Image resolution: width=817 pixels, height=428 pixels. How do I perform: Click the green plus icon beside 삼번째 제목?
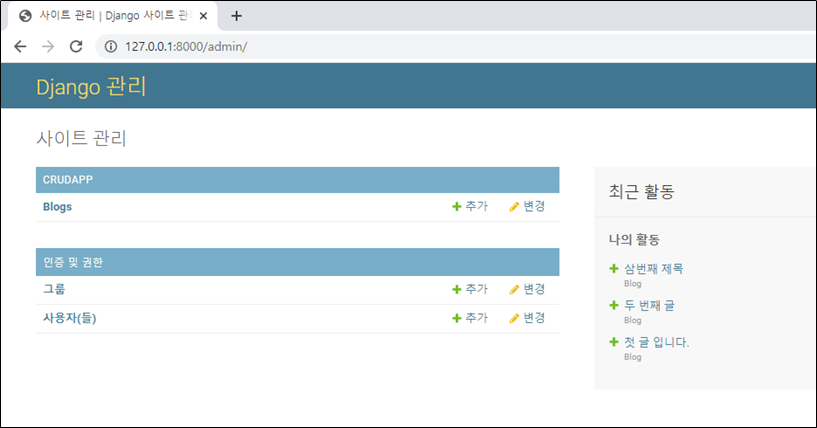pyautogui.click(x=614, y=268)
